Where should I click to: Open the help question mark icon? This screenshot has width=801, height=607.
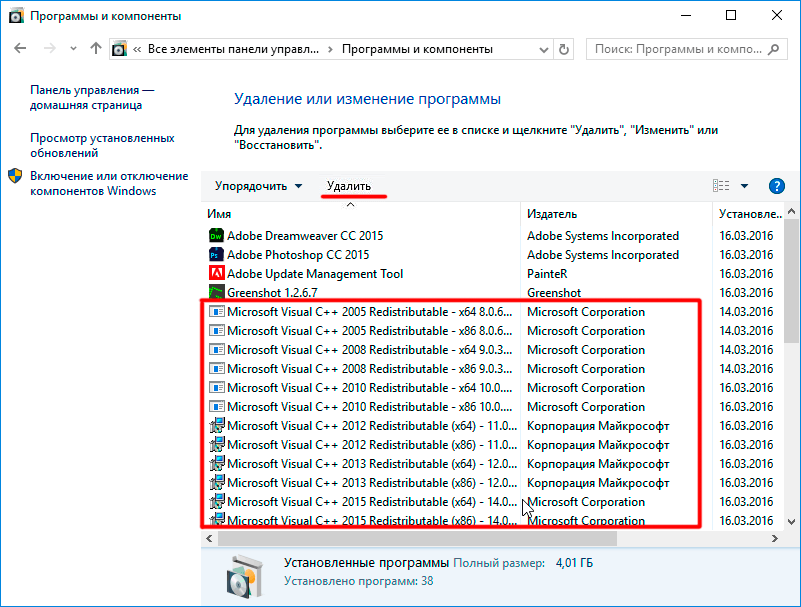coord(776,186)
